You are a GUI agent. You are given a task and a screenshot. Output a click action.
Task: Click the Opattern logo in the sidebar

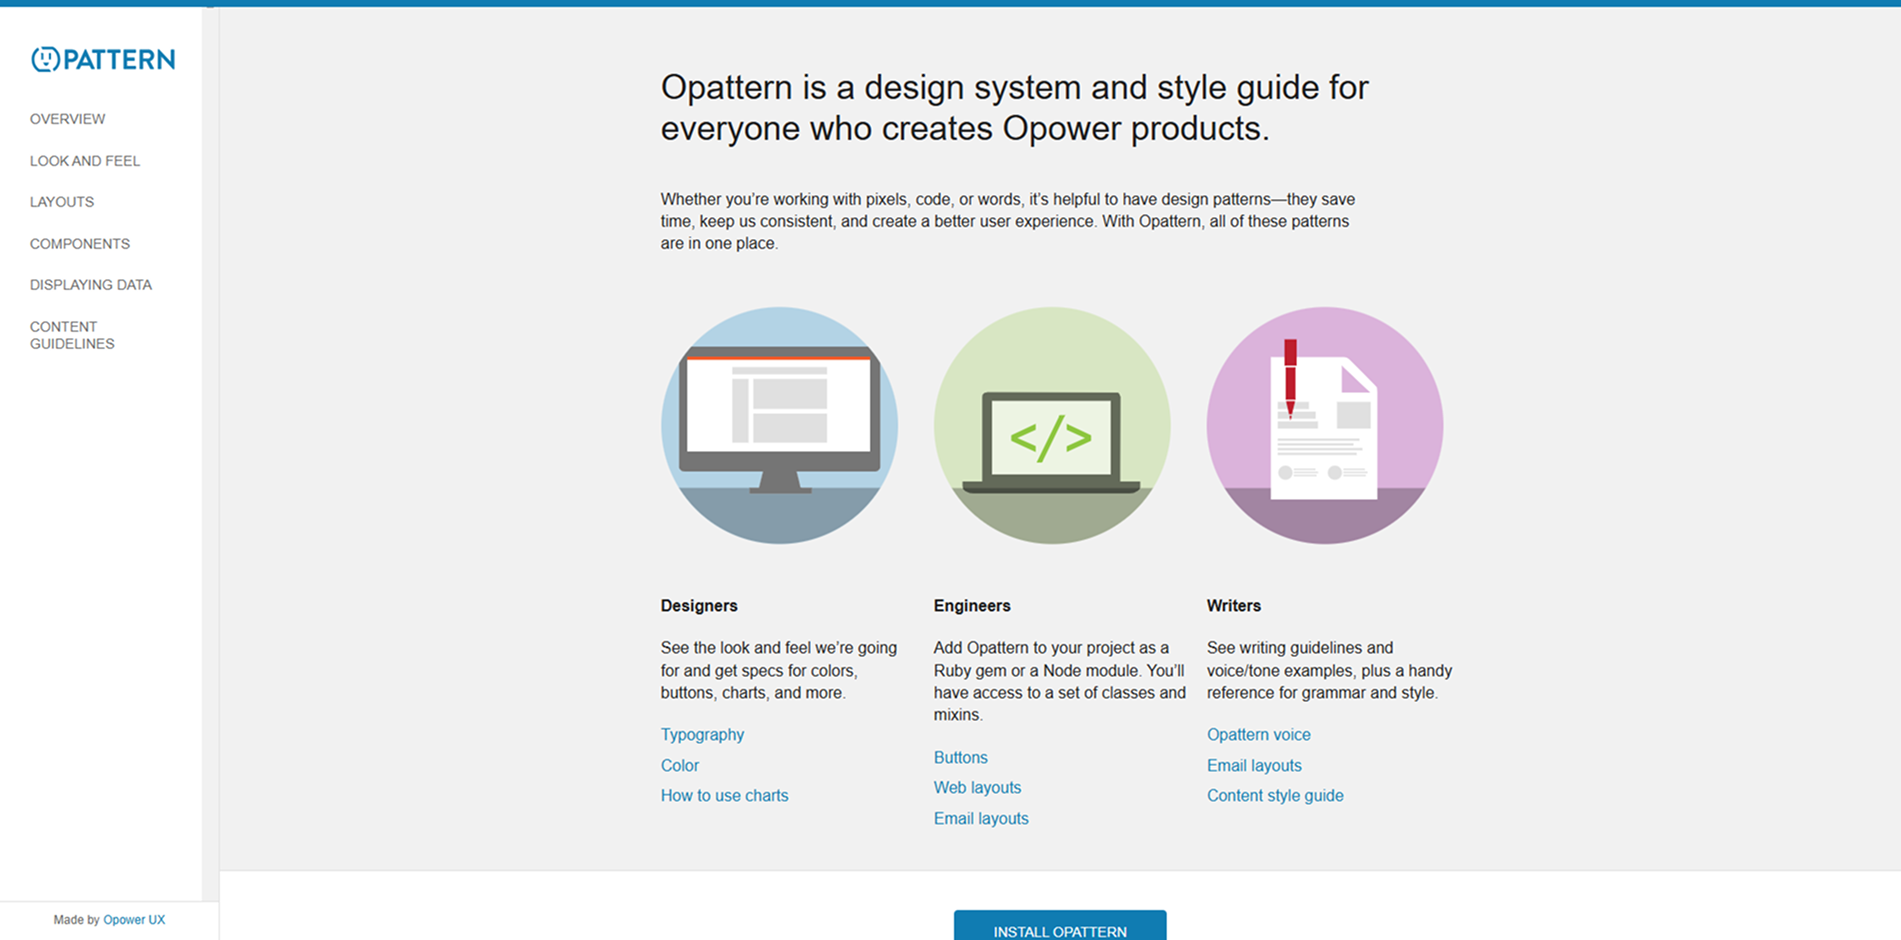(x=103, y=60)
